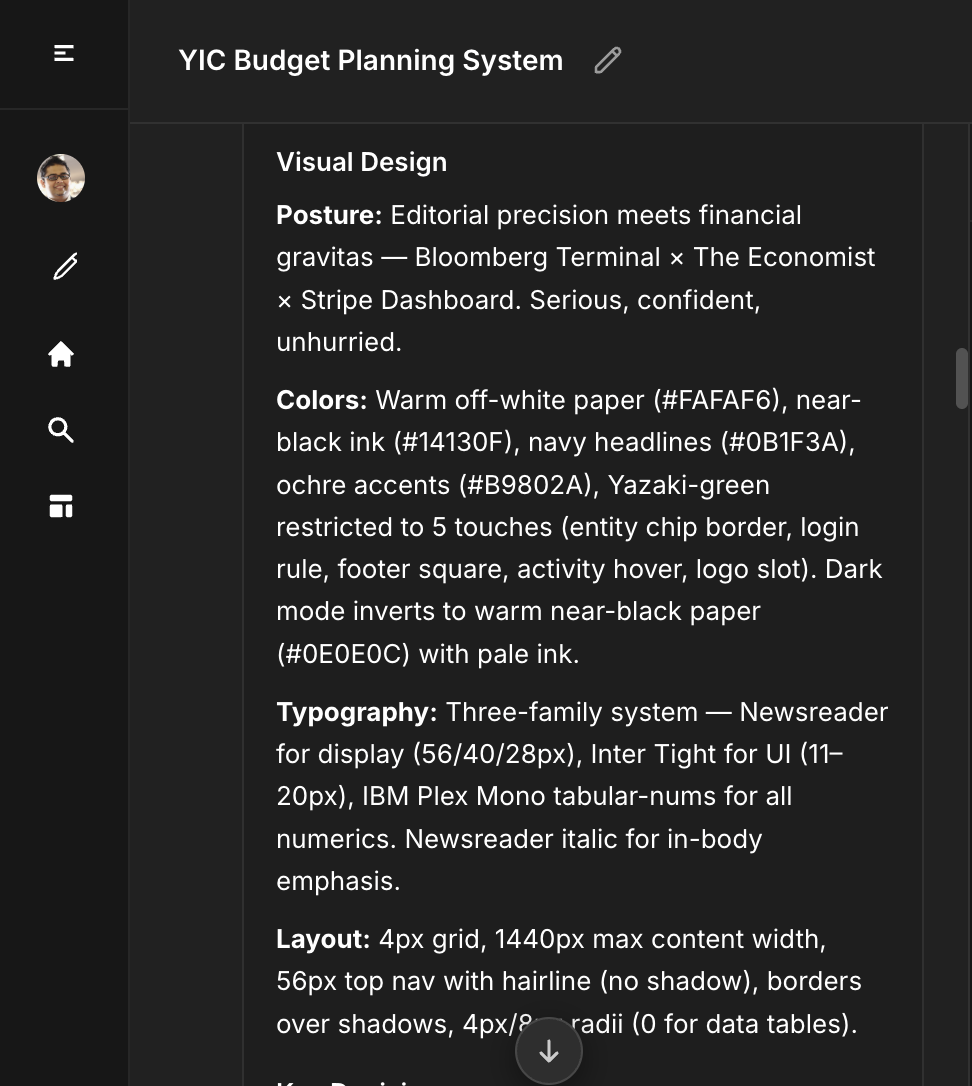Open your profile avatar menu

pos(60,177)
